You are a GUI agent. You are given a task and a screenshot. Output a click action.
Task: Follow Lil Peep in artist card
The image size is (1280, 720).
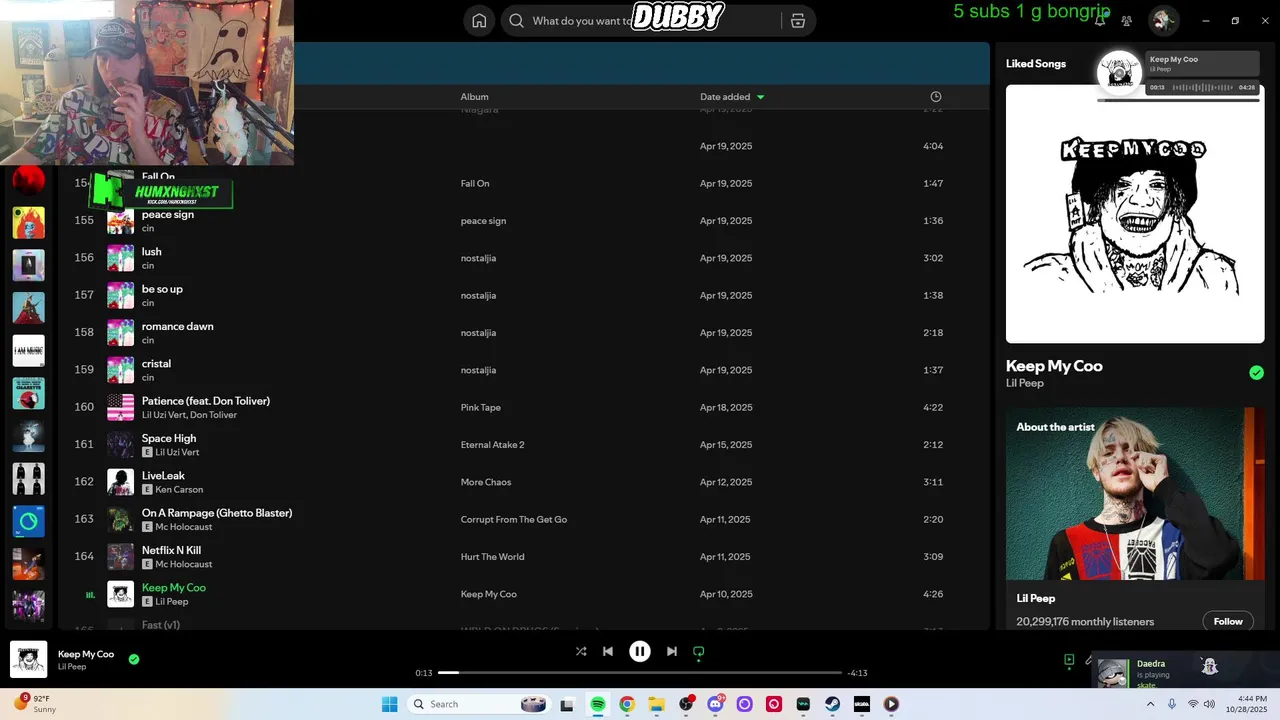1228,621
